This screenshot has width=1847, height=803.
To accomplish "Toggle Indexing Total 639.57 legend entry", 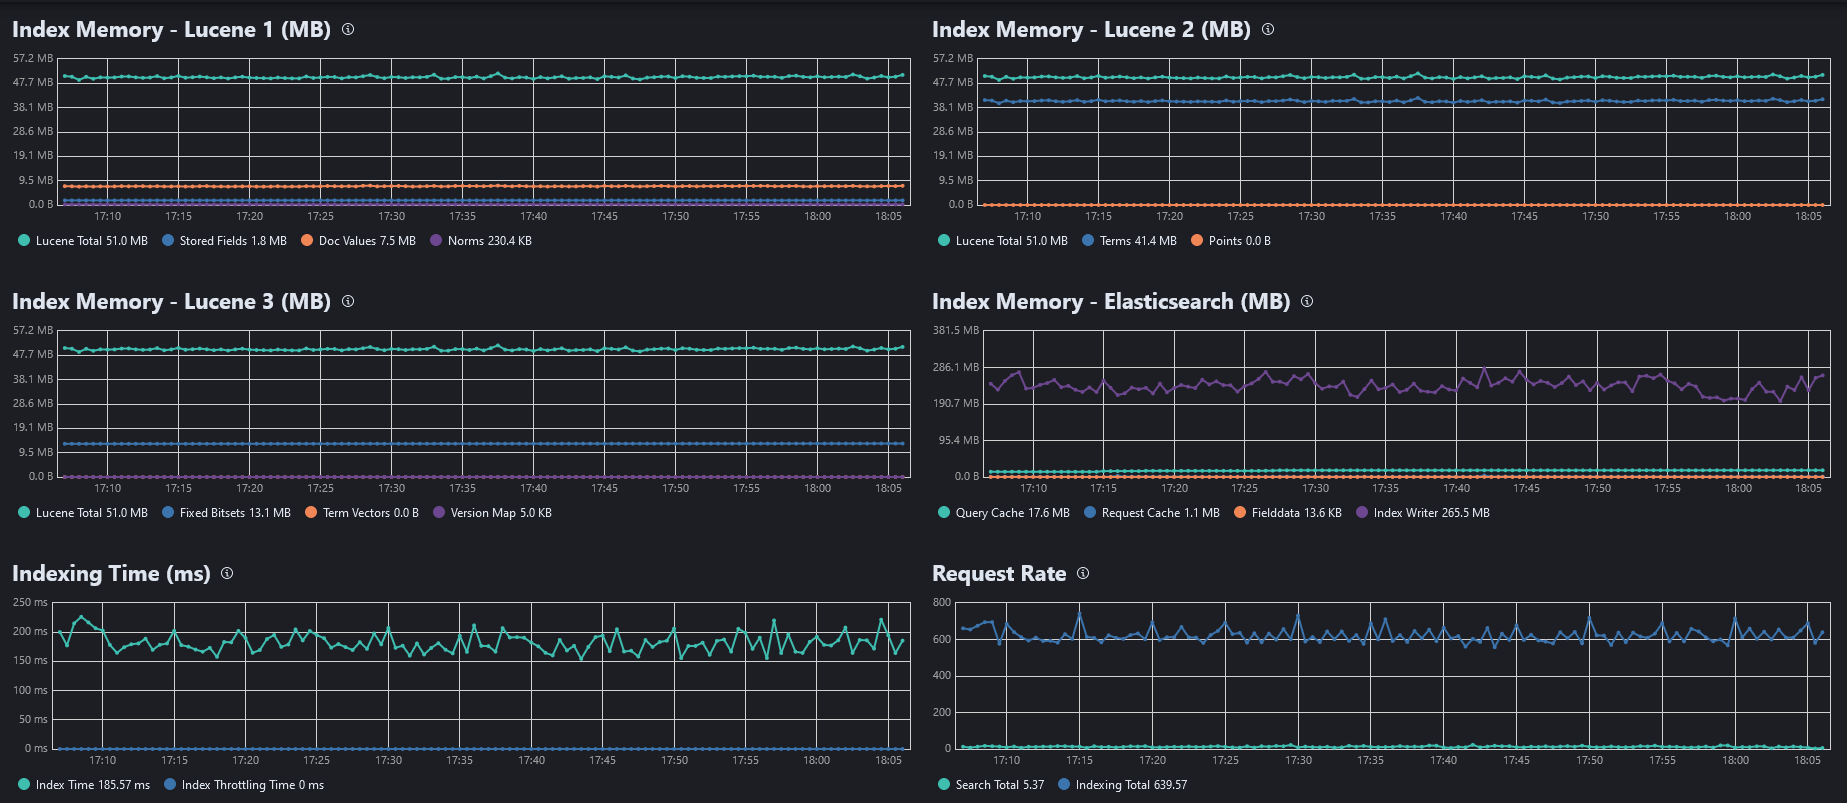I will tap(1123, 785).
